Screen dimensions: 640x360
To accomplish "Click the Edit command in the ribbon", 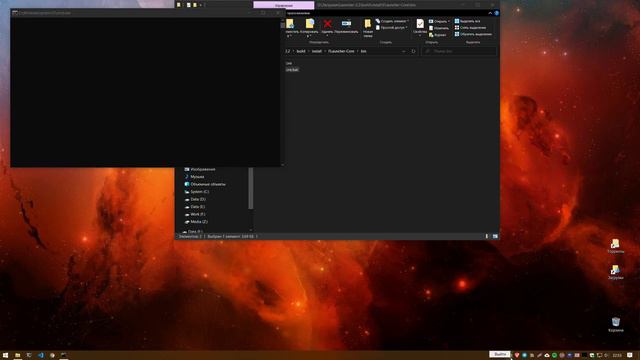I will click(x=439, y=28).
